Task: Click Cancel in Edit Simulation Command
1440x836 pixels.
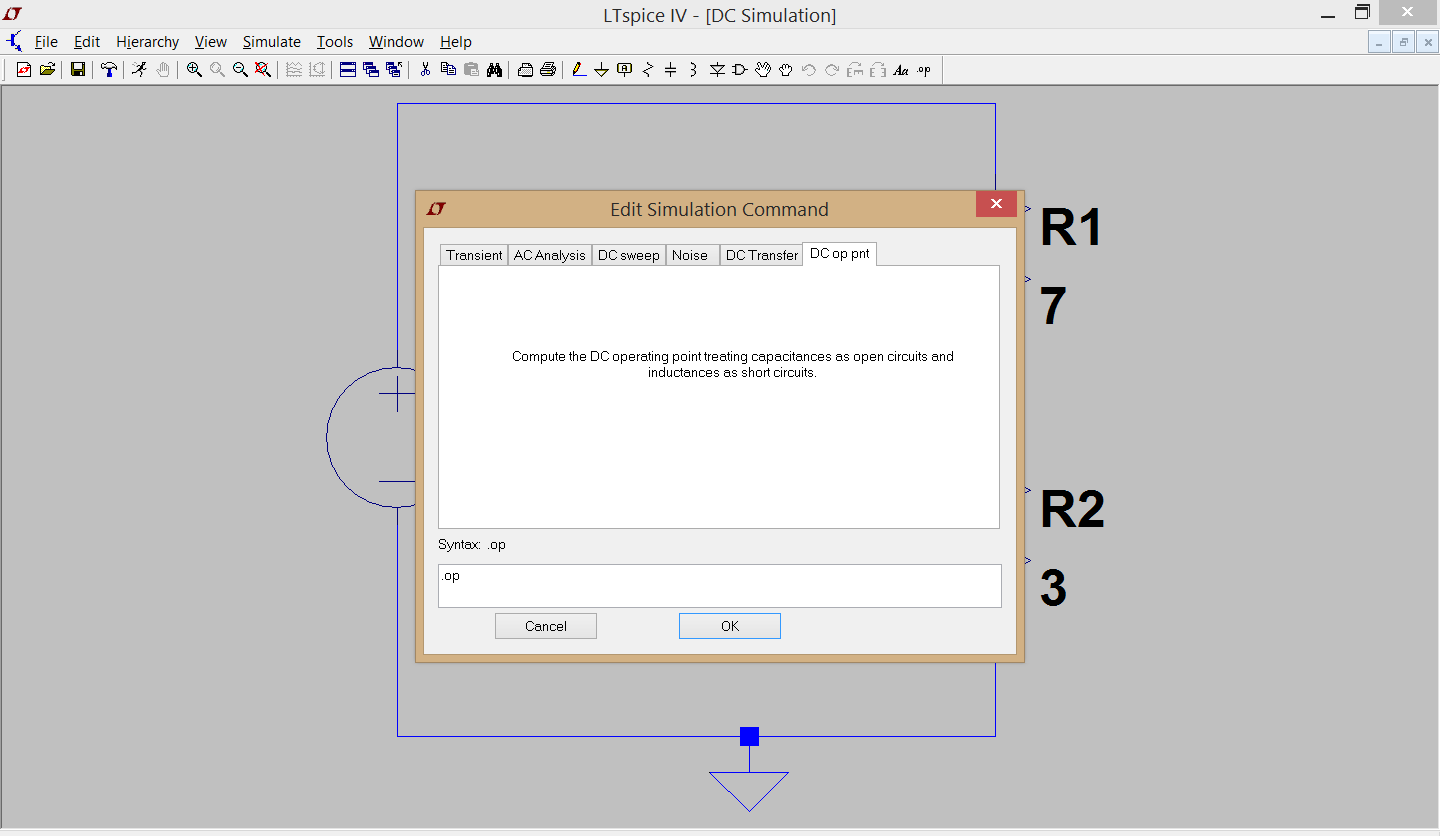Action: pyautogui.click(x=546, y=626)
